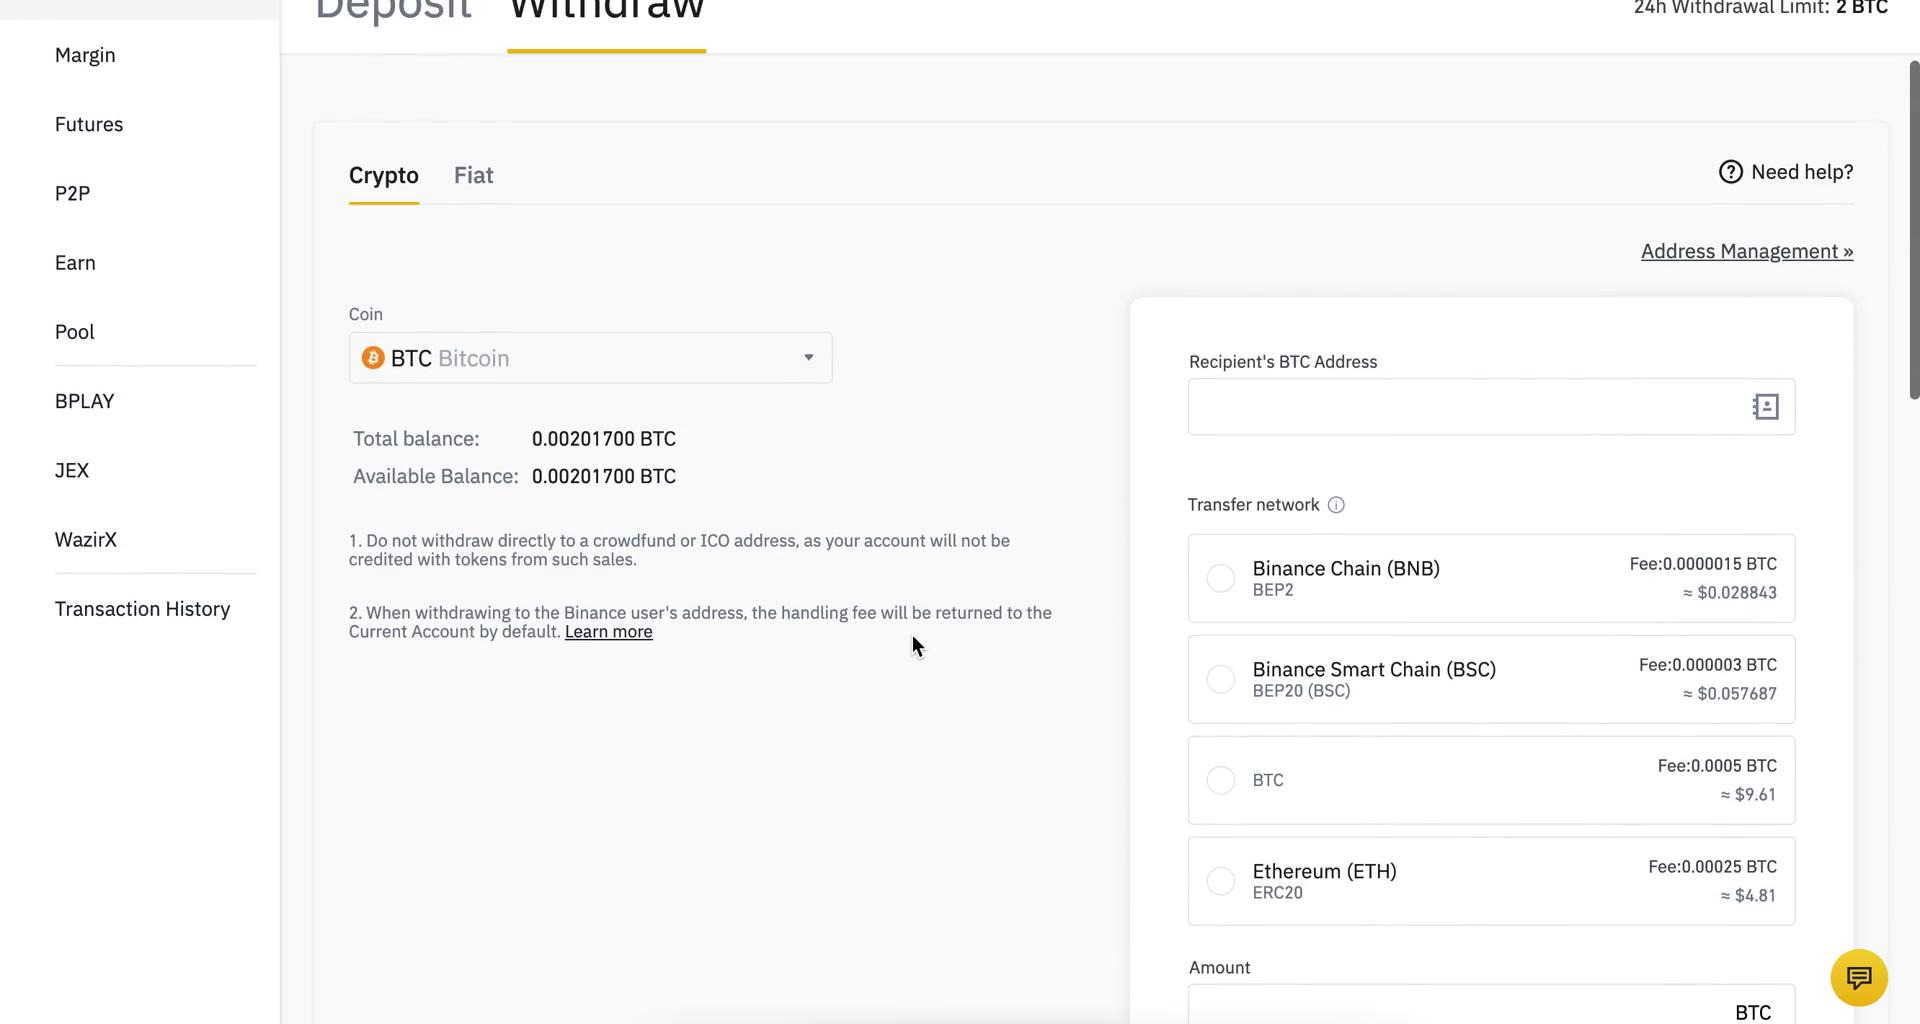The width and height of the screenshot is (1920, 1024).
Task: Open the chat support bubble
Action: [1859, 978]
